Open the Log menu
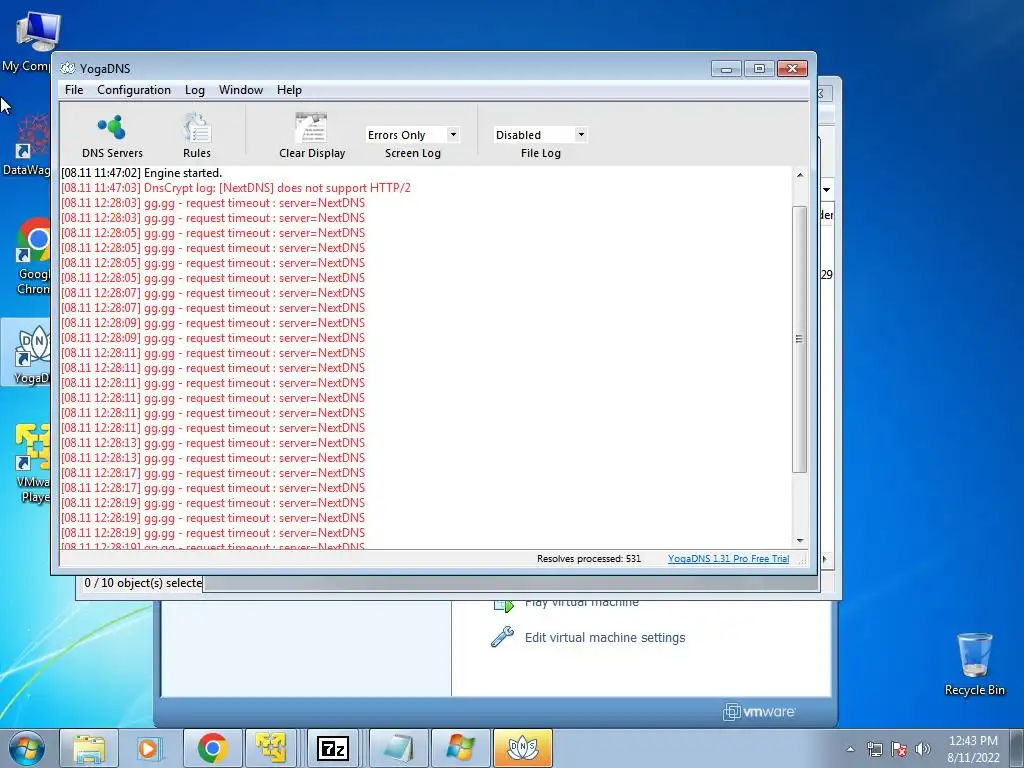The height and width of the screenshot is (768, 1024). coord(195,90)
